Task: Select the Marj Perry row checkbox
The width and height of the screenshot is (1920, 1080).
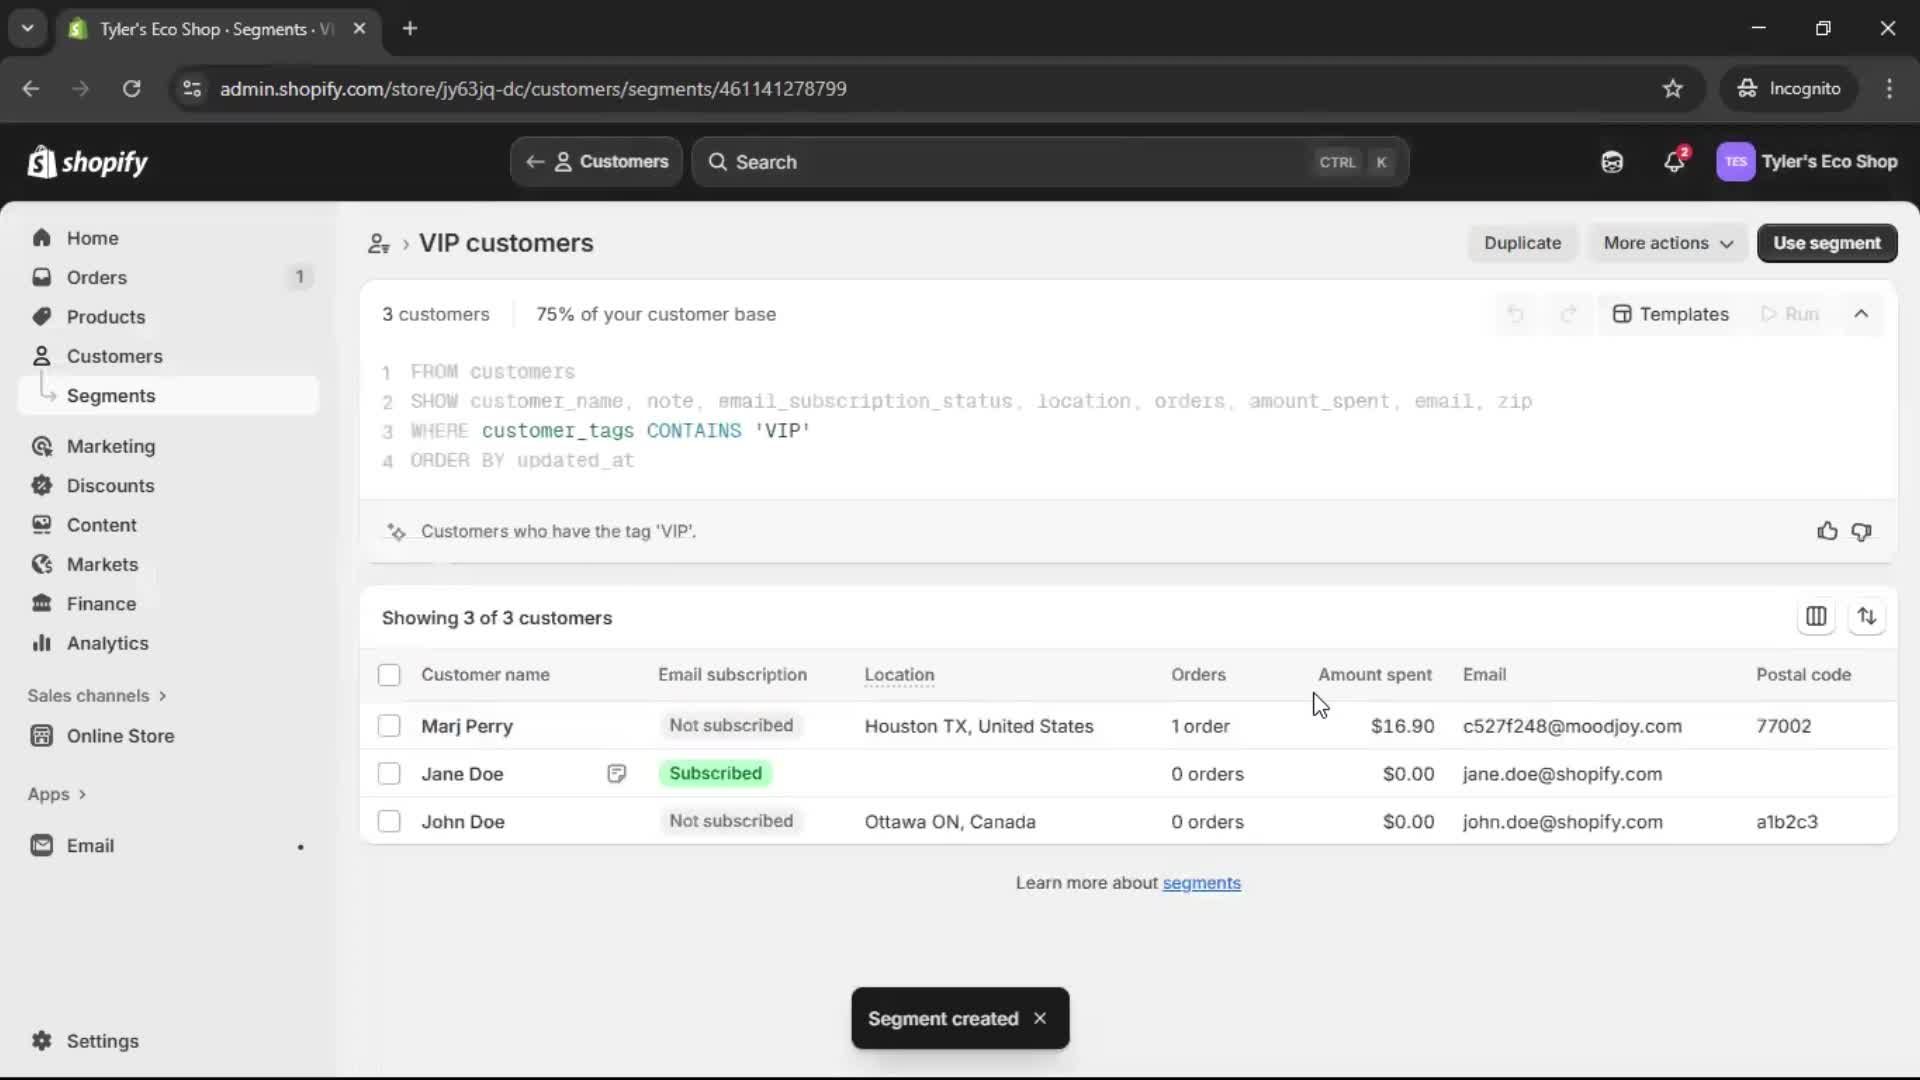Action: click(389, 726)
